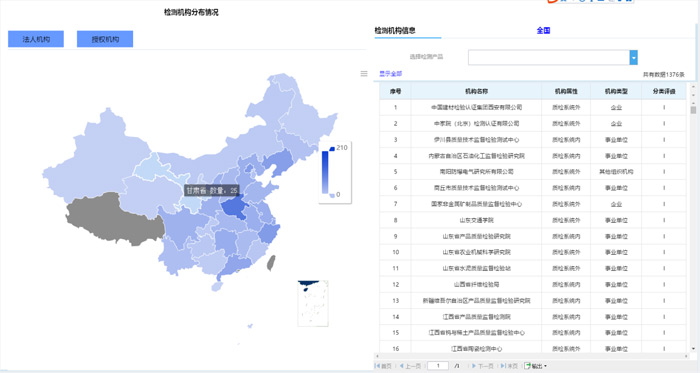Expand the export (输出) dropdown caret
The height and width of the screenshot is (373, 700).
tap(545, 366)
